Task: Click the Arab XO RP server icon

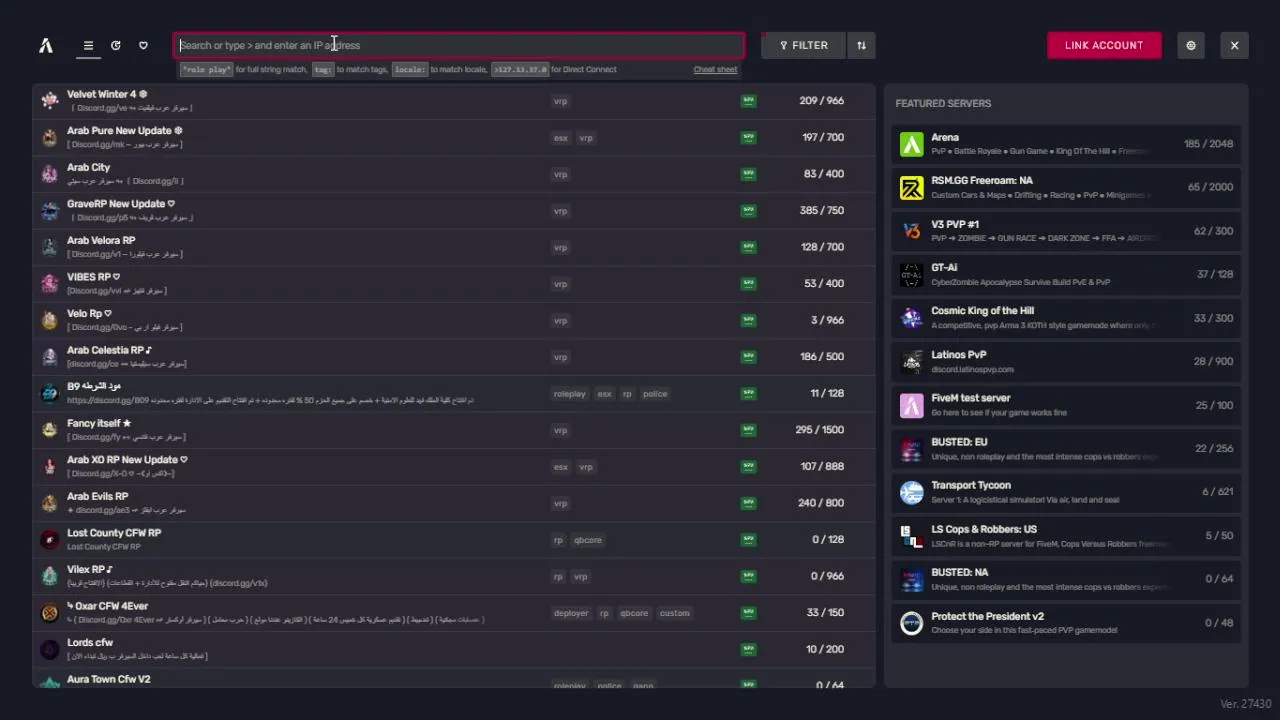Action: (x=49, y=466)
